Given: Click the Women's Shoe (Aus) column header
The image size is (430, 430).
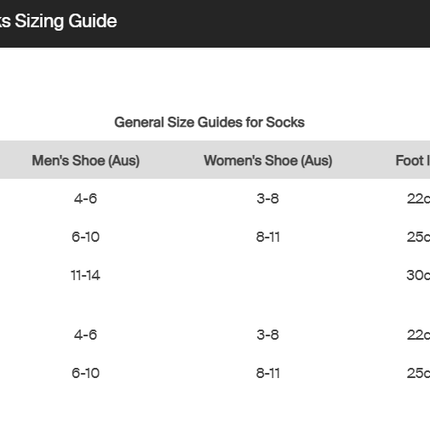Looking at the screenshot, I should point(268,160).
